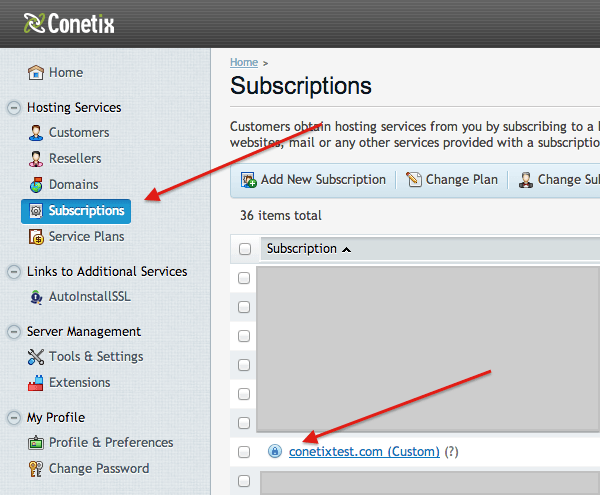This screenshot has height=495, width=600.
Task: Open Profile & Preferences in the sidebar
Action: click(101, 443)
